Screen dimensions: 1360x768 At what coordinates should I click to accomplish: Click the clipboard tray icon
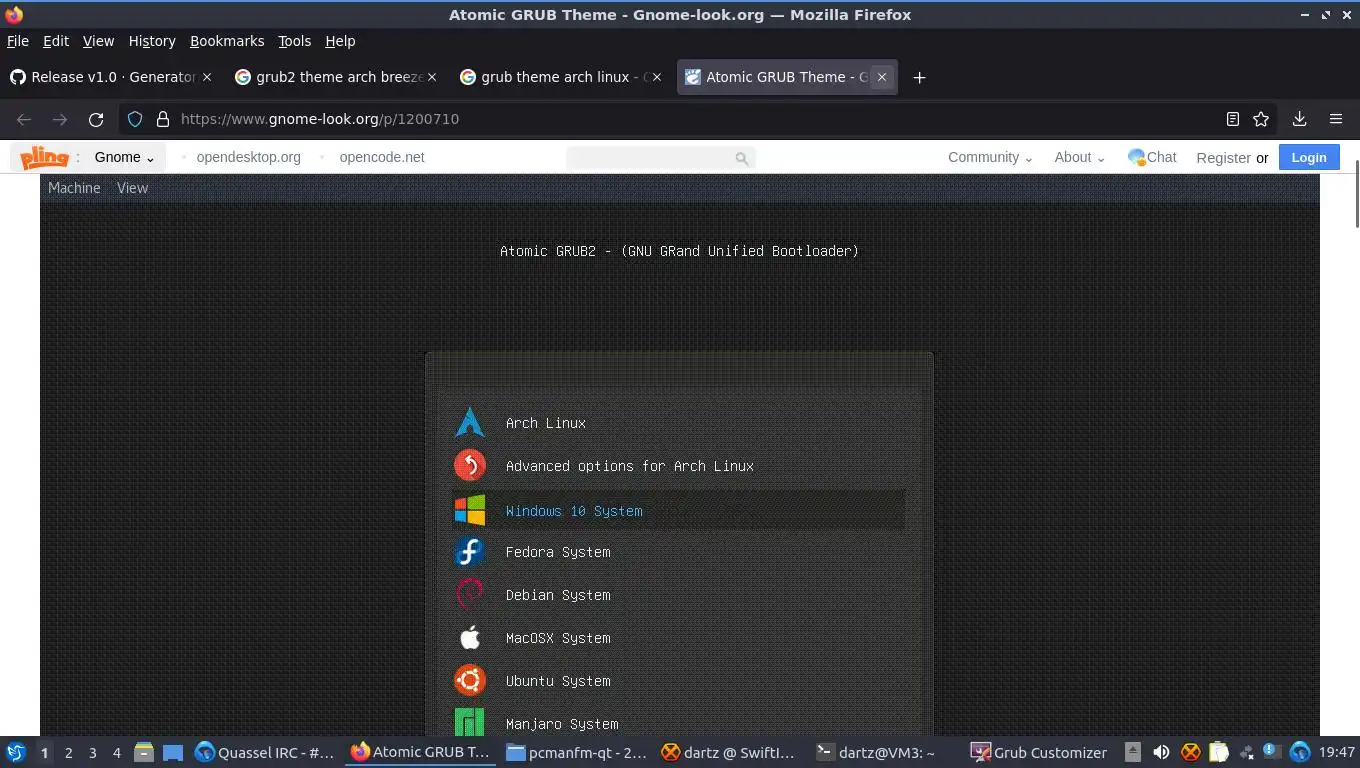coord(1218,752)
